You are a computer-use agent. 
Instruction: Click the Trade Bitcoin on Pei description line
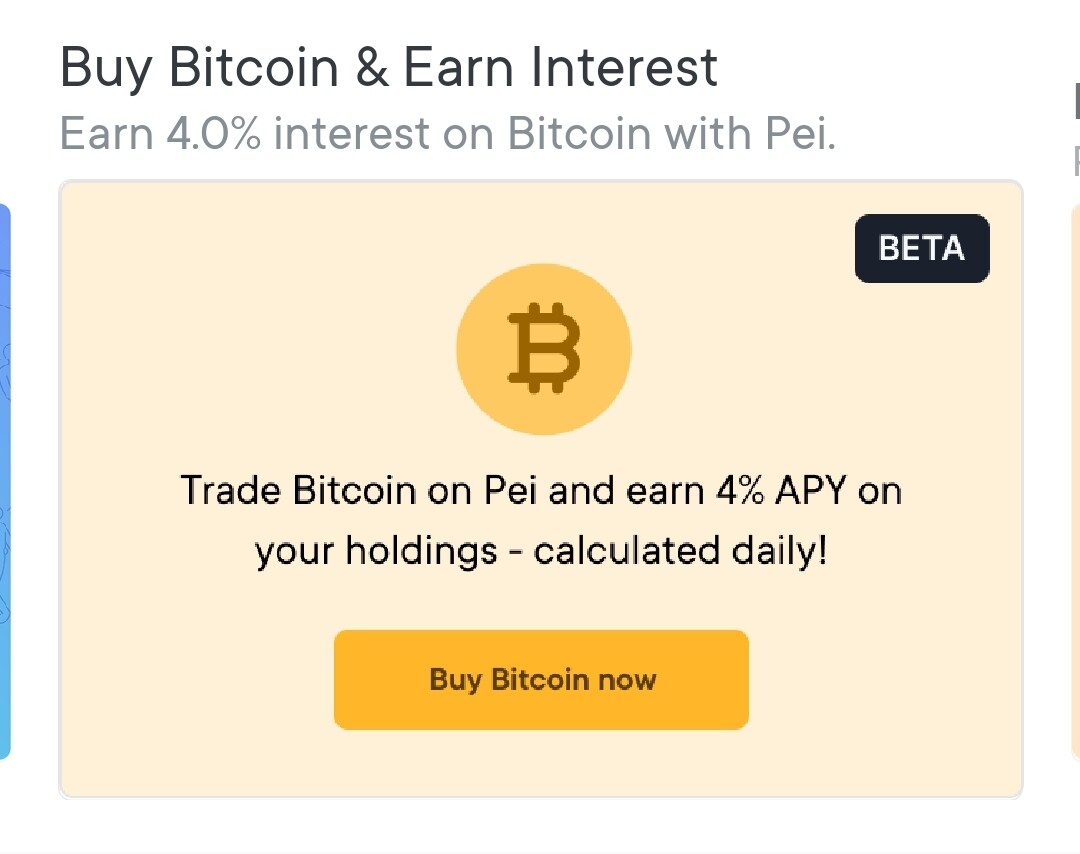[541, 491]
